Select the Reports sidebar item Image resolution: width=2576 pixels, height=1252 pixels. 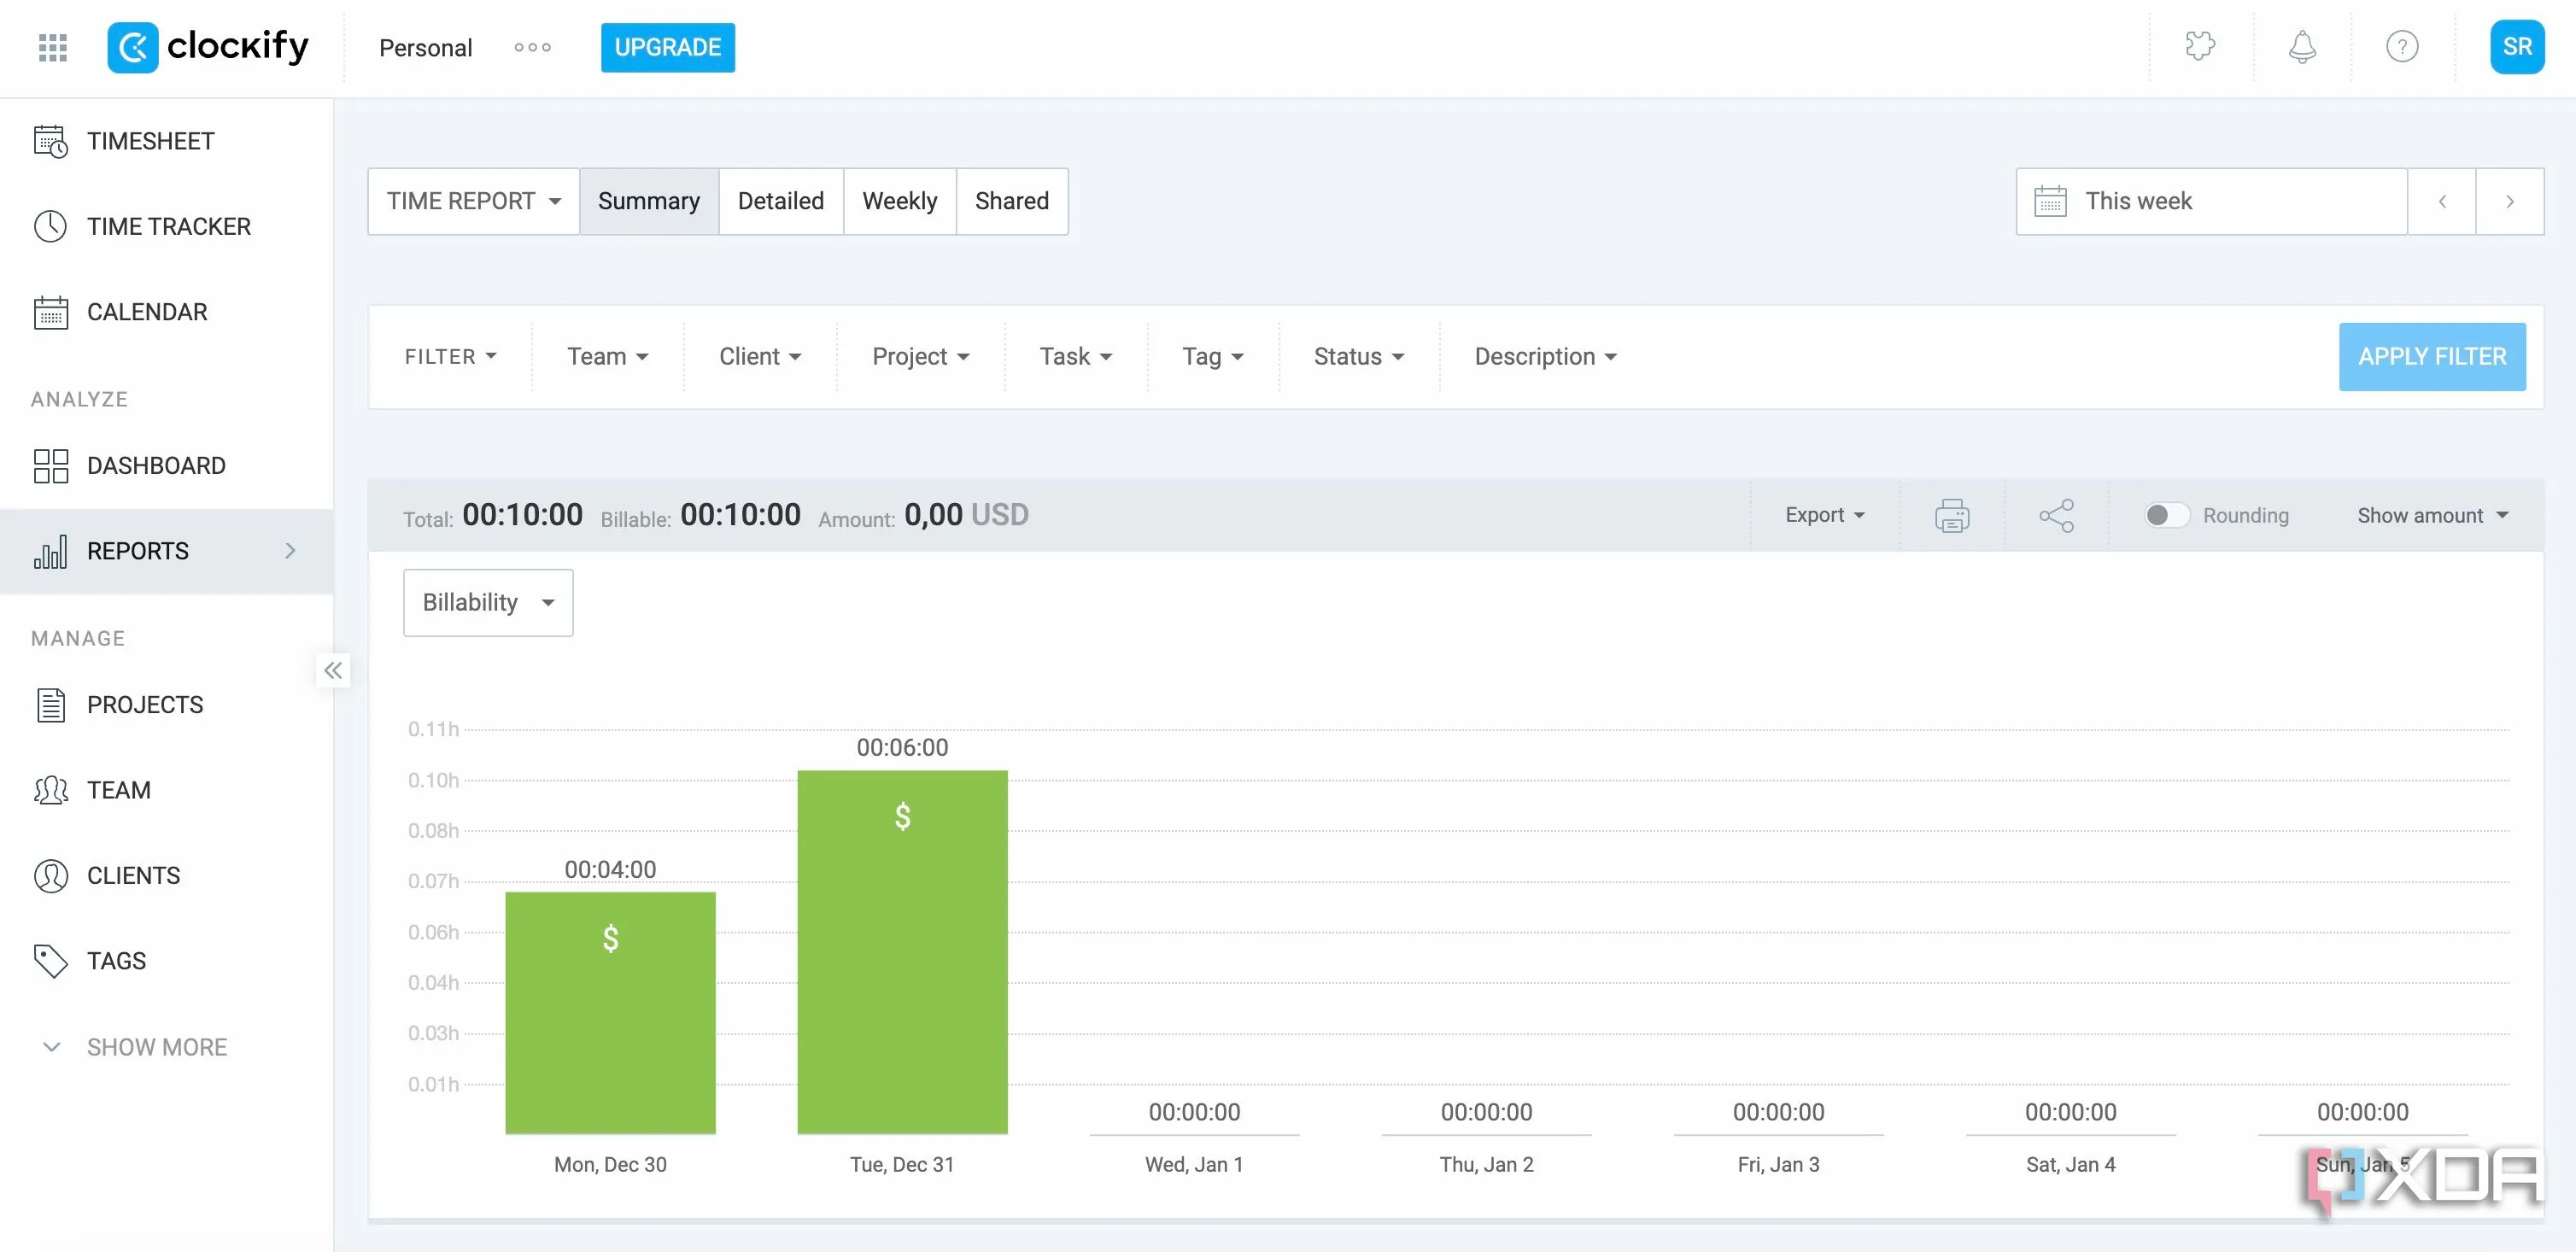point(166,551)
